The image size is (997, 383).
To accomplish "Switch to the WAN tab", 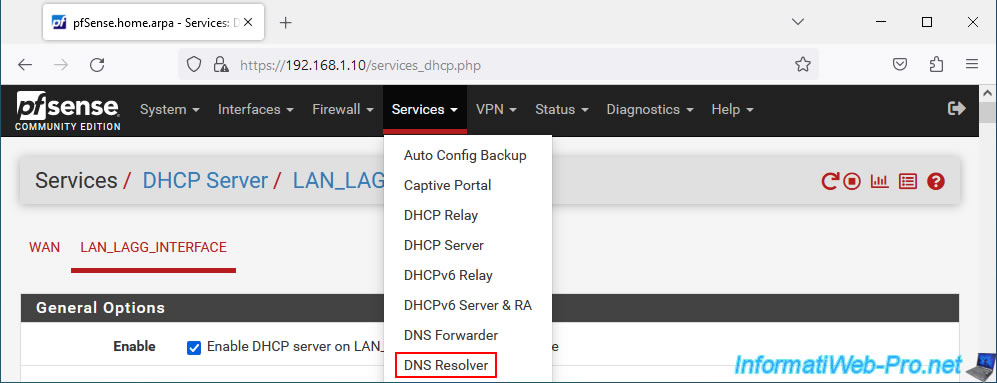I will [x=45, y=247].
